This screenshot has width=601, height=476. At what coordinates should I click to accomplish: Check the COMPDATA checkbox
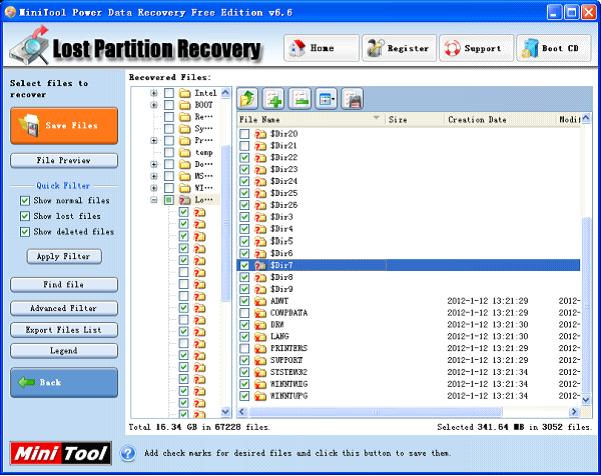click(x=244, y=313)
